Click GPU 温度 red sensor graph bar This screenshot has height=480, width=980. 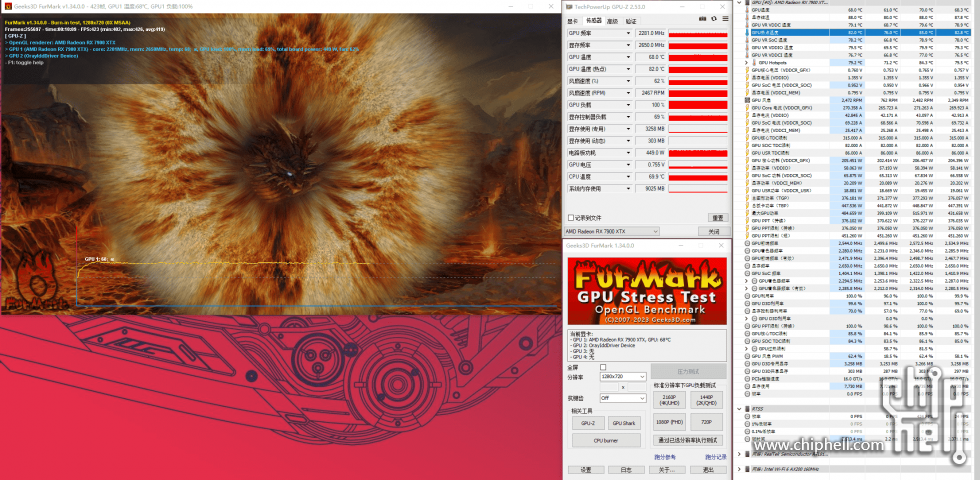coord(698,57)
